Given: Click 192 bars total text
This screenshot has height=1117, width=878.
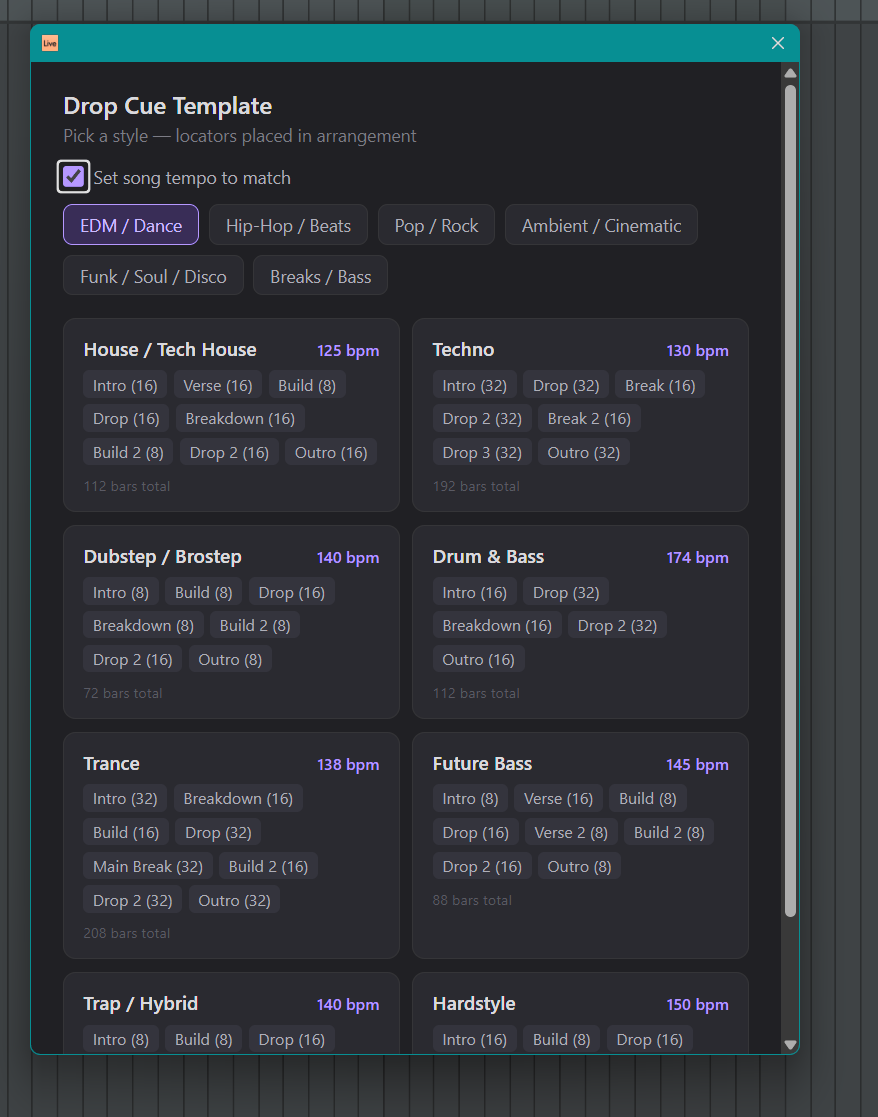Looking at the screenshot, I should 476,487.
